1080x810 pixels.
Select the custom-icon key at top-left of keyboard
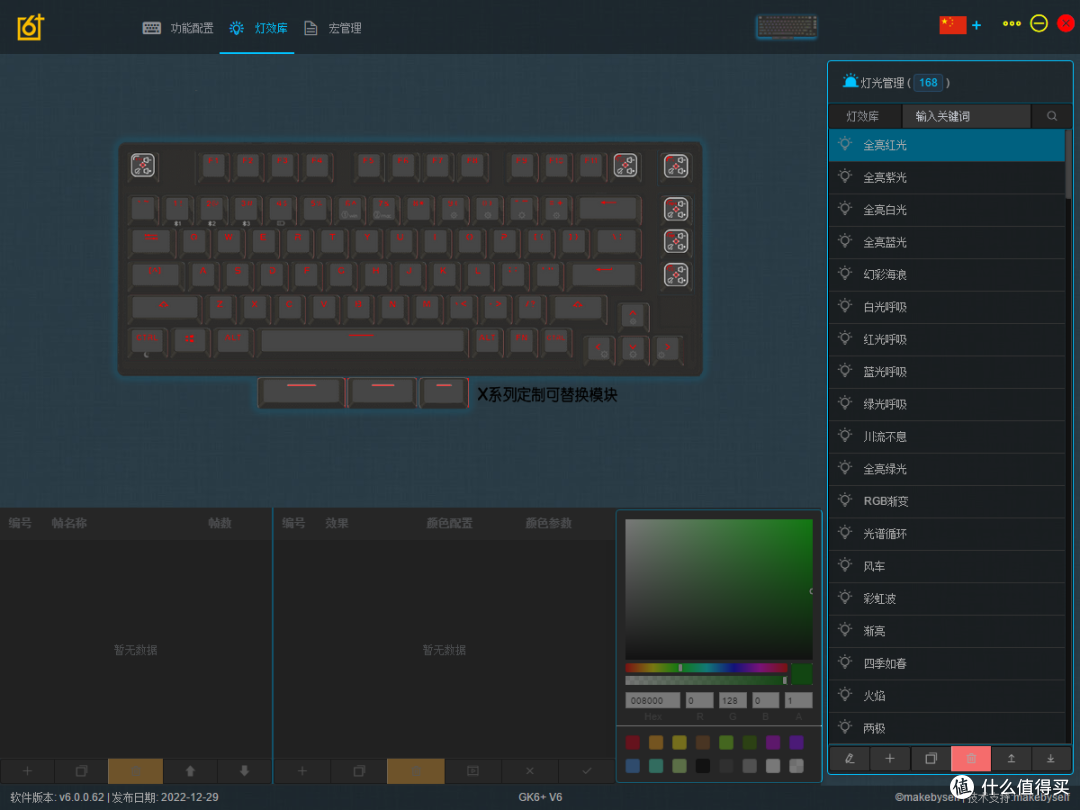coord(143,165)
